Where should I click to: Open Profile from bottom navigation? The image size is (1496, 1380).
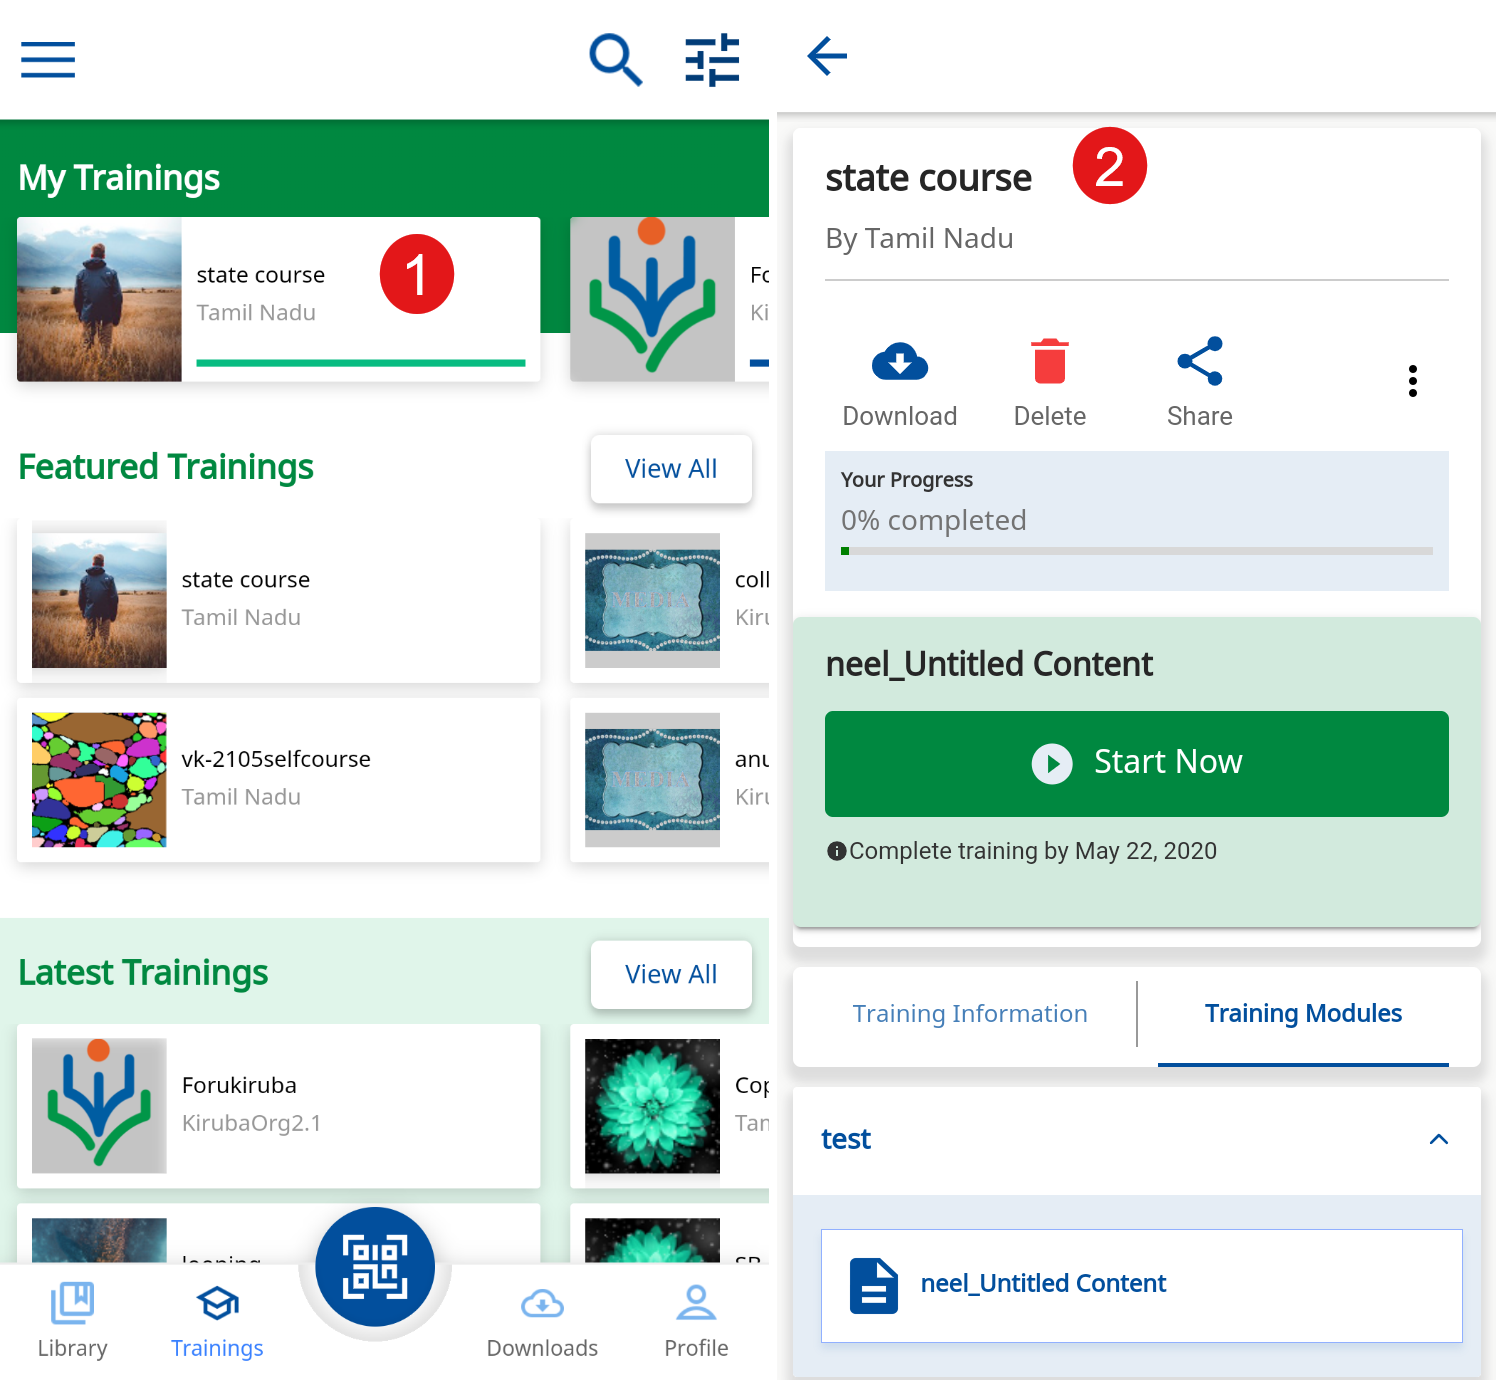(696, 1320)
